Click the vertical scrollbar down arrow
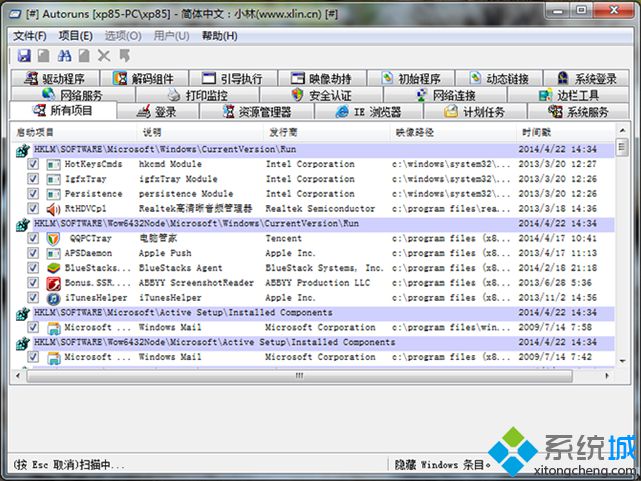This screenshot has height=481, width=641. pos(622,361)
